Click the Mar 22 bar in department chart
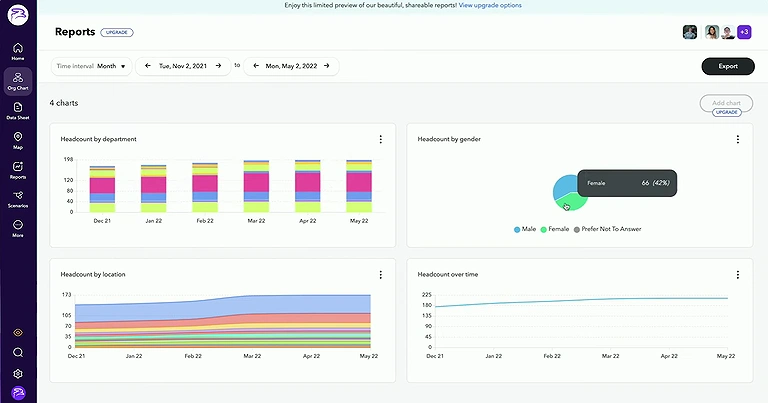 [x=256, y=186]
